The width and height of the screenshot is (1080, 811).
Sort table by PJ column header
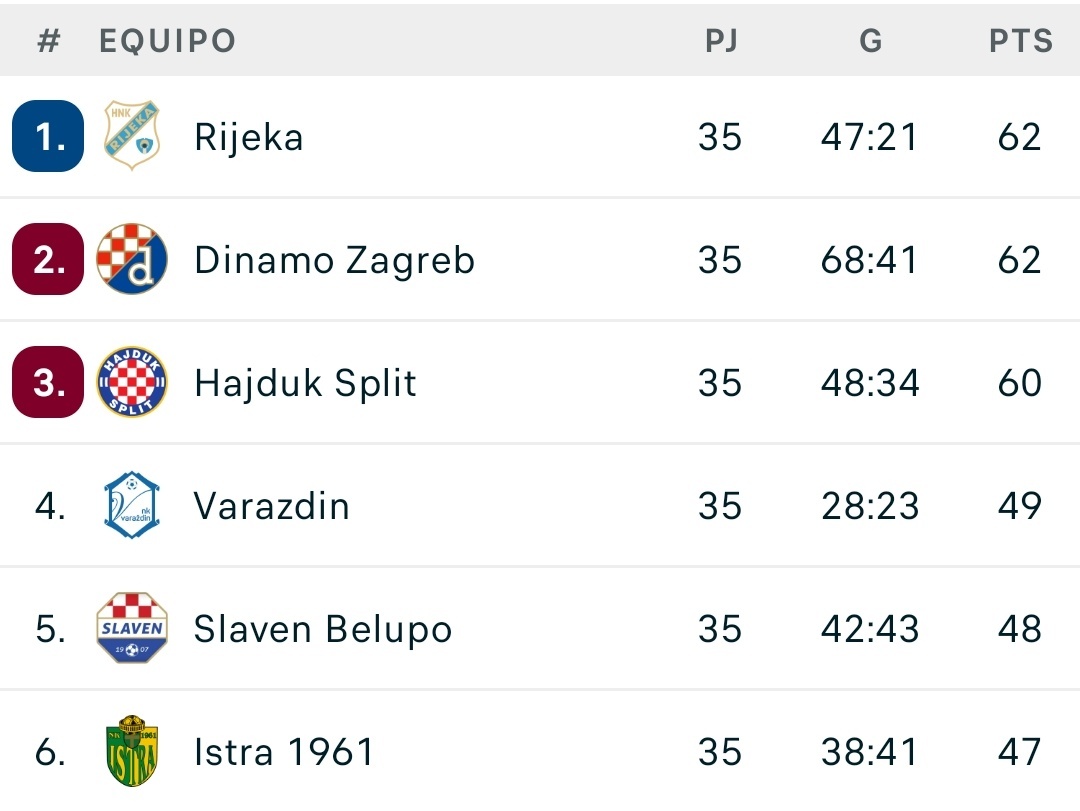pyautogui.click(x=721, y=41)
